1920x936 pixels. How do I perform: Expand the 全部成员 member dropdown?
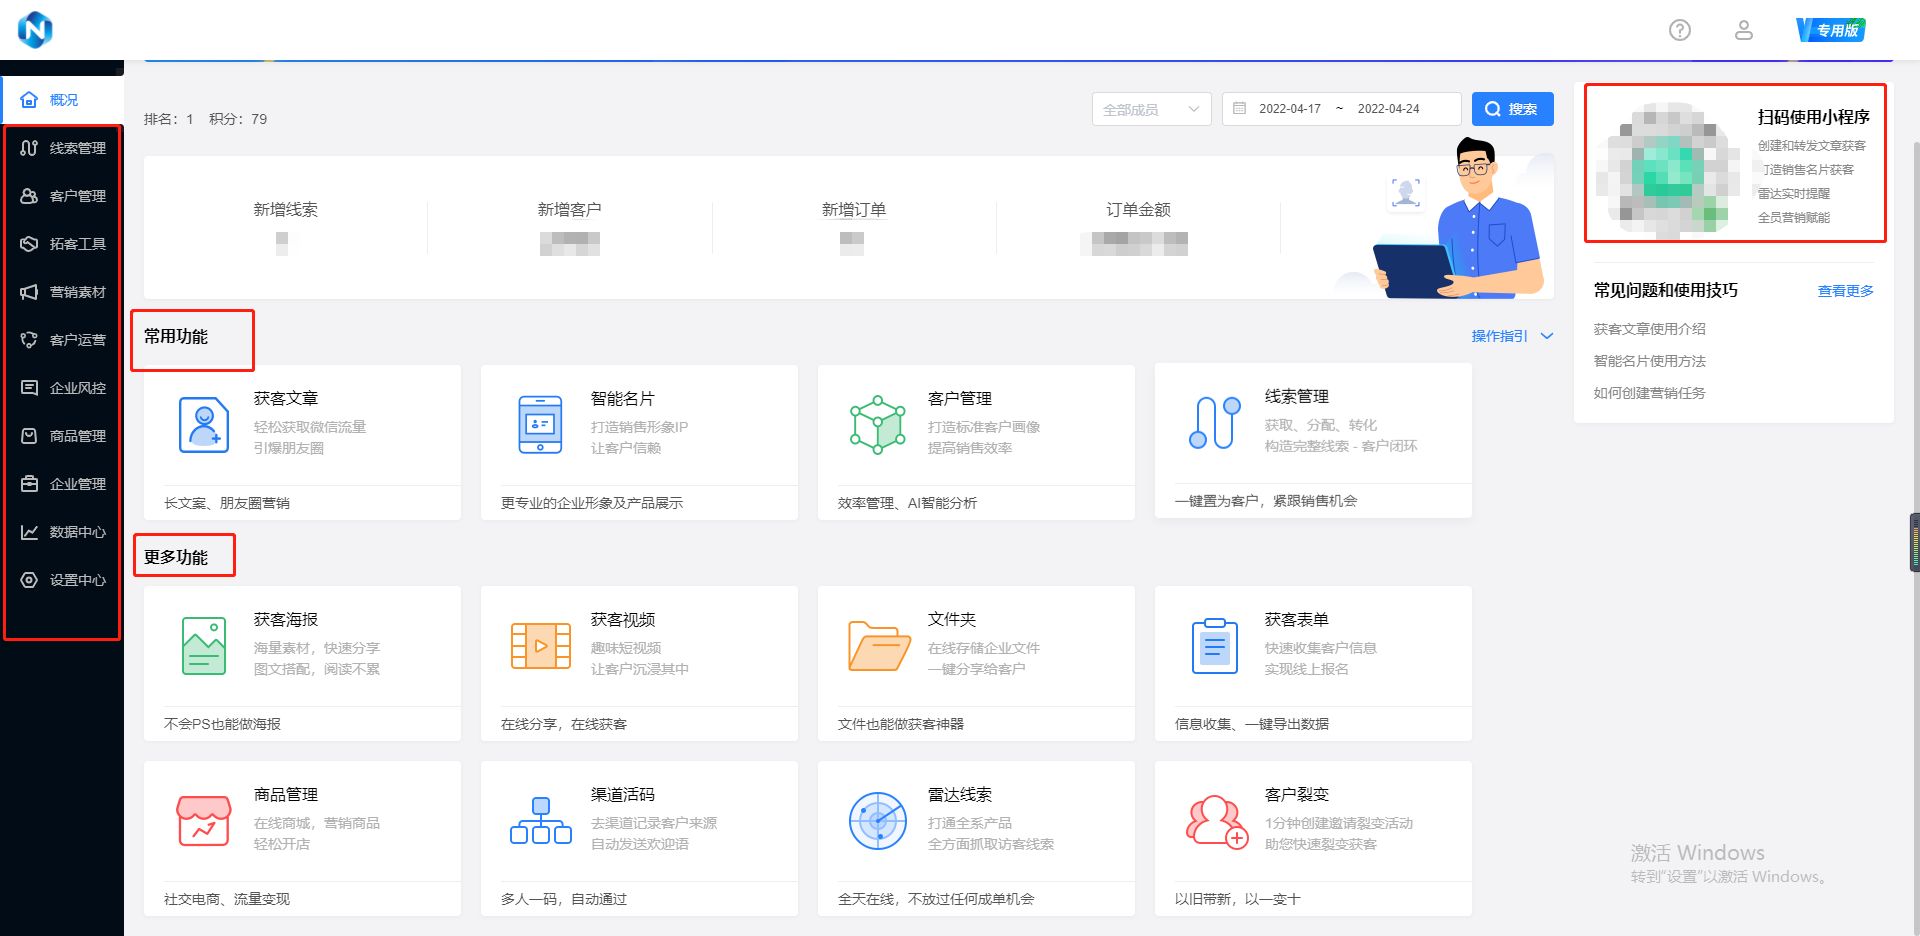click(x=1150, y=108)
